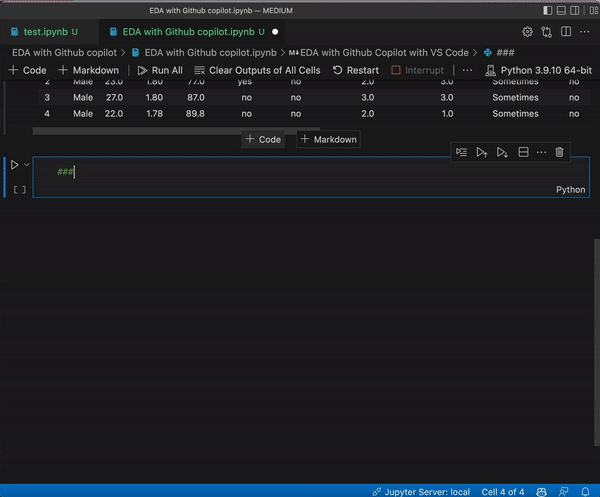
Task: Click feedback icon in status bar
Action: point(563,492)
